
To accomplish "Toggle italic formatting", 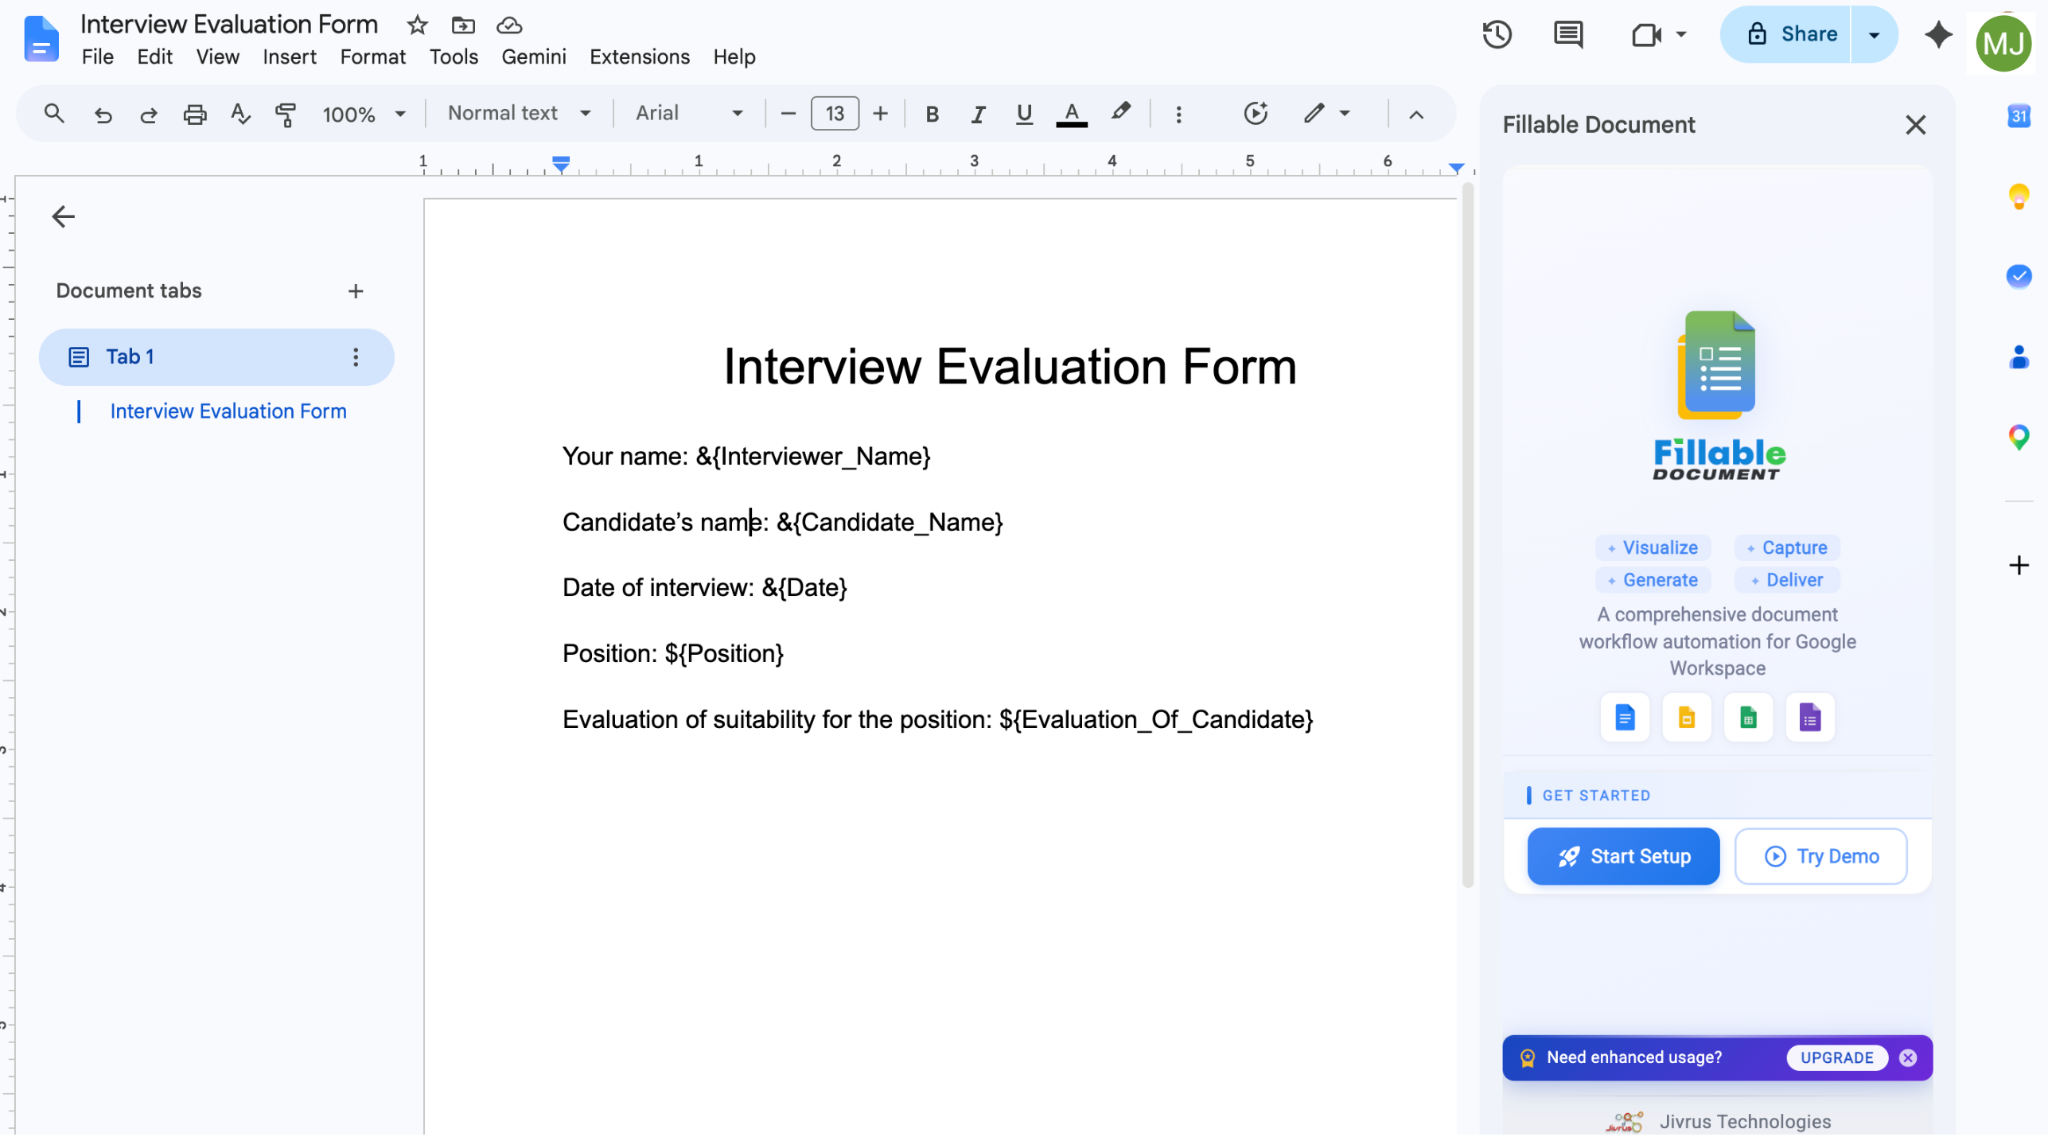I will pos(978,114).
